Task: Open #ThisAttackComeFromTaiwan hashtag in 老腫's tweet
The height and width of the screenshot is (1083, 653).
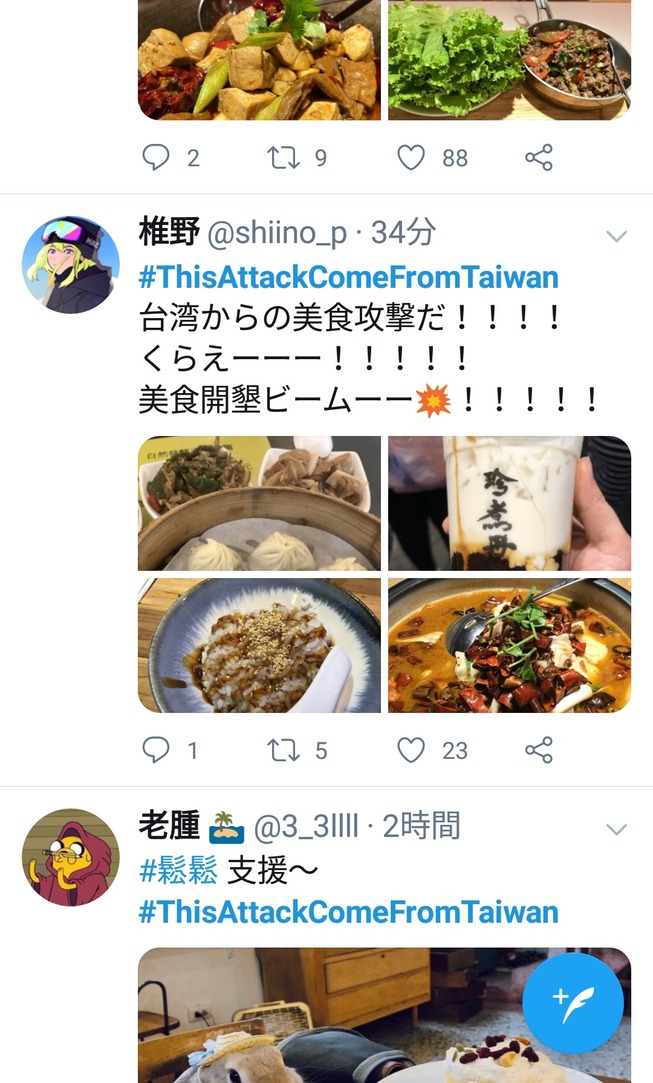Action: [x=348, y=912]
